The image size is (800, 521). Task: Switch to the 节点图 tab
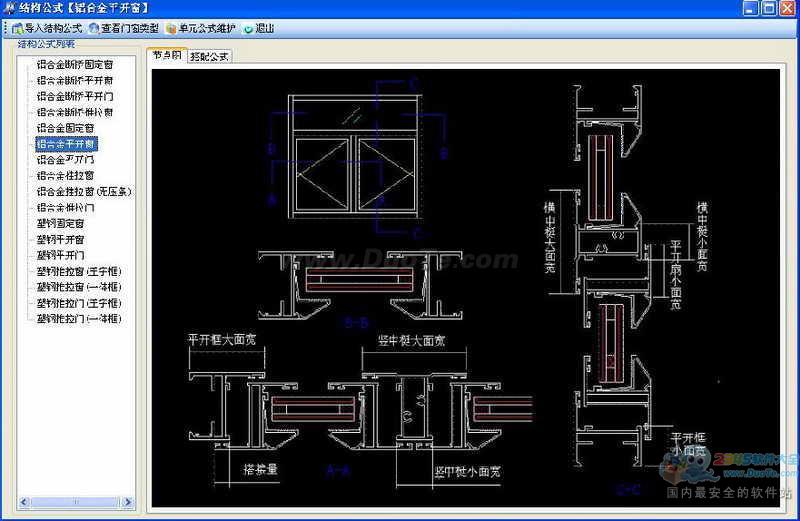[167, 55]
